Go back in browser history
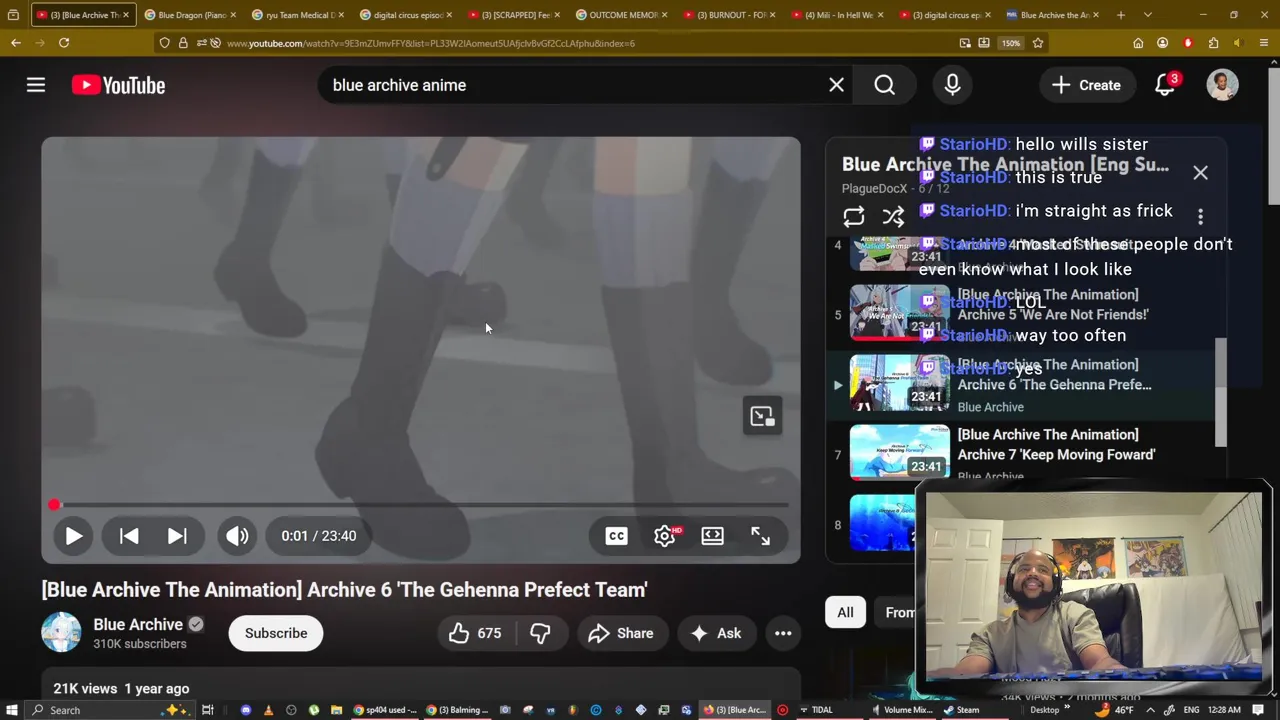1280x720 pixels. click(16, 43)
